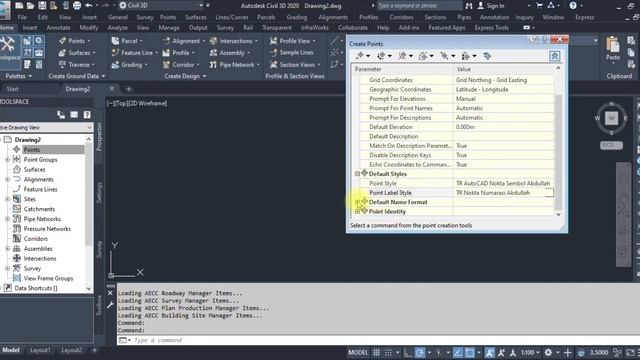Open the Traverse ribbon tool
This screenshot has height=360, width=640.
point(76,64)
